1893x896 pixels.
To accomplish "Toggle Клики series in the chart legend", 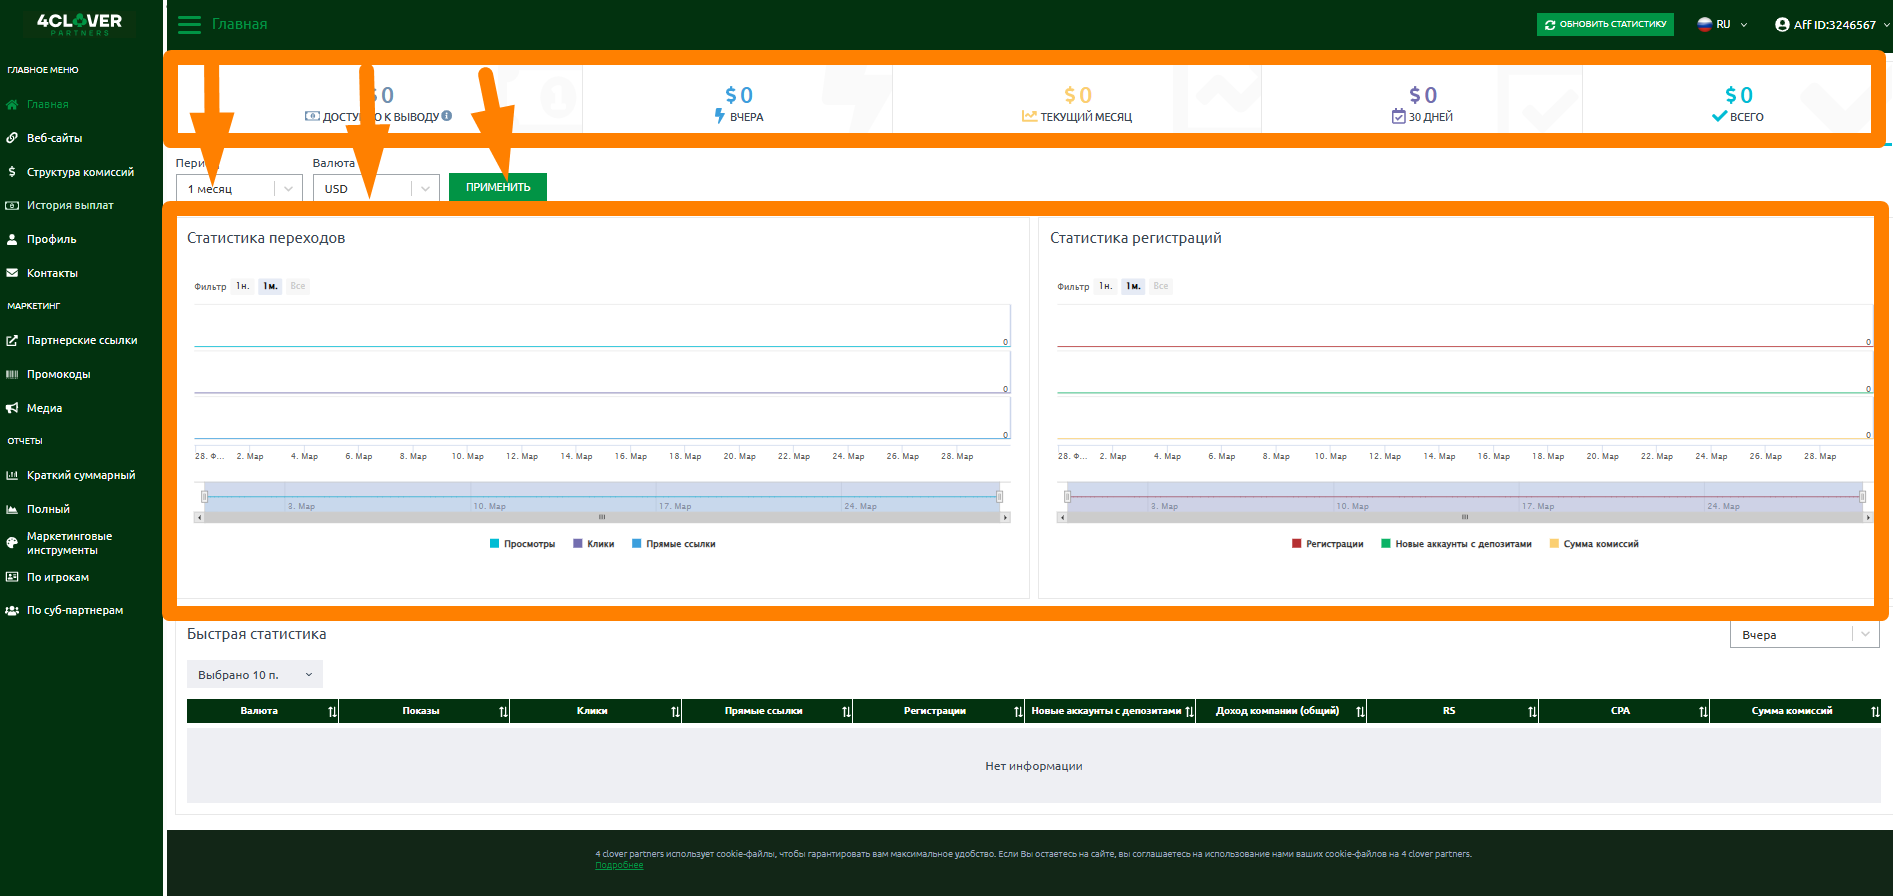I will 593,544.
